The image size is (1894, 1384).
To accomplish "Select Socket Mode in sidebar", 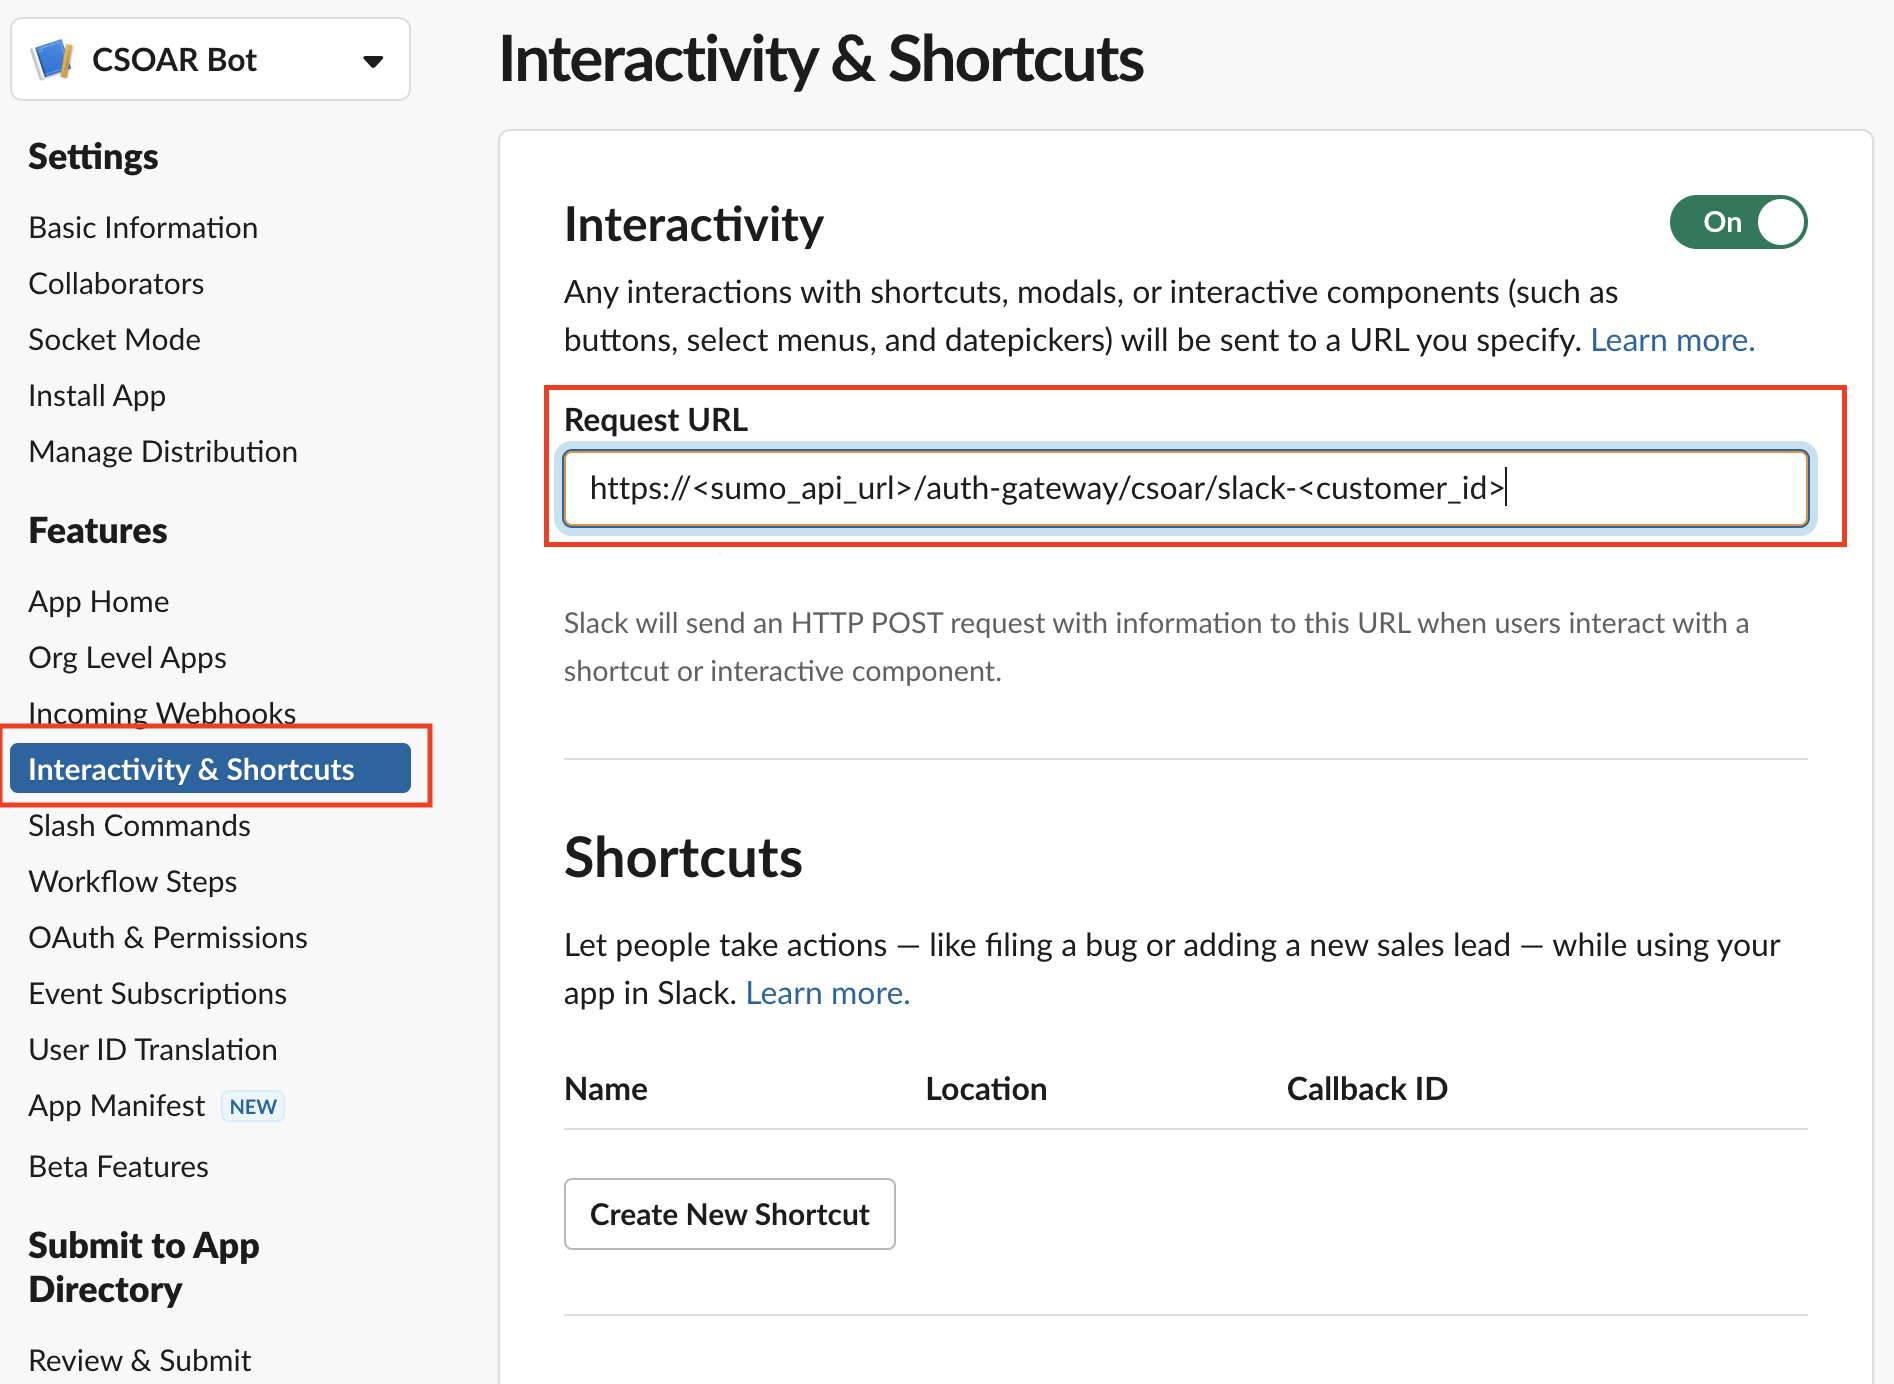I will (x=114, y=340).
